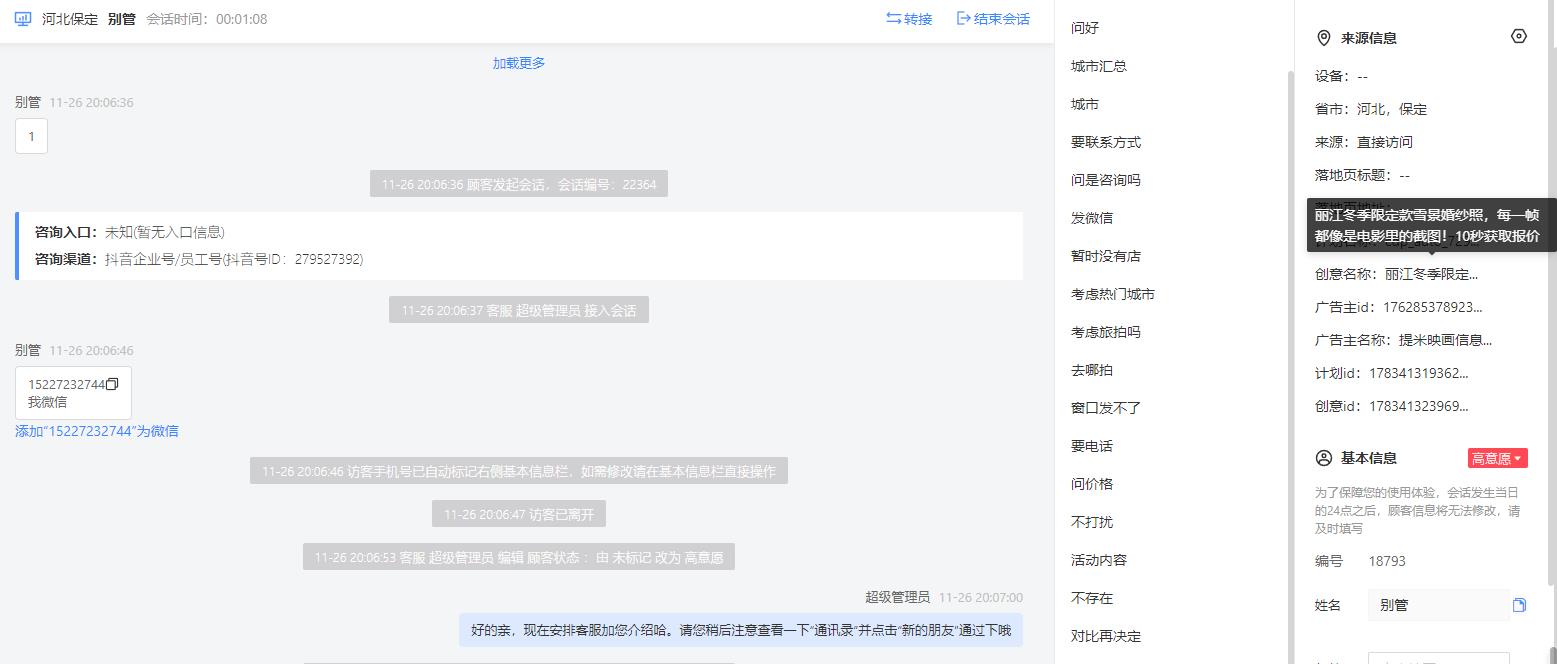Choose quick reply 去哪拍
The image size is (1557, 664).
[x=1092, y=370]
